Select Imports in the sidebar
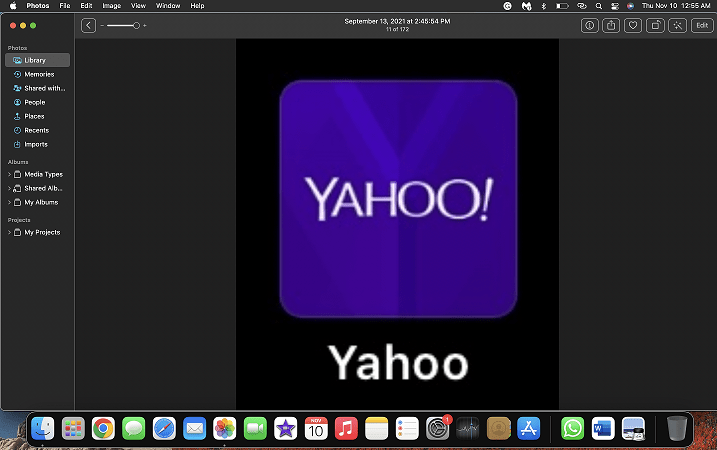 pos(37,145)
